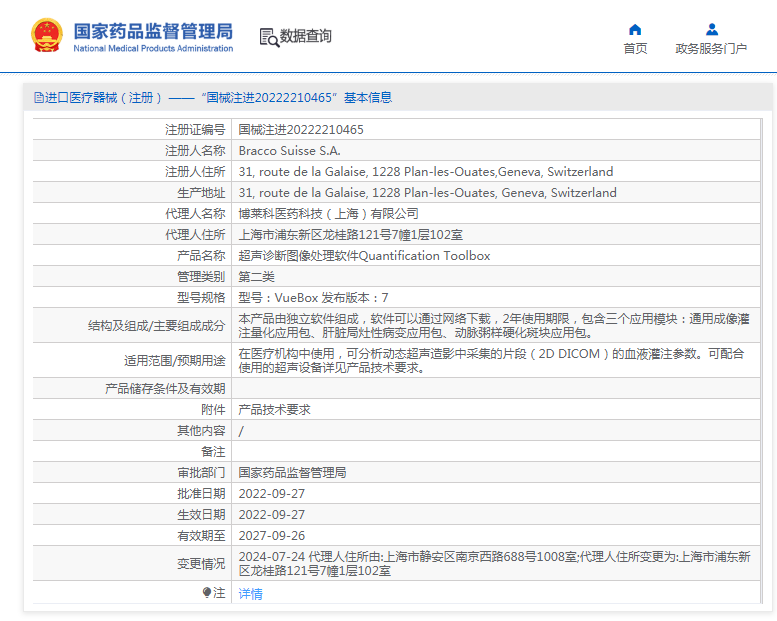Click 上海市浦东新区龙桂路121号7幢1层102室 in 代理人住所 row
The height and width of the screenshot is (621, 777).
click(350, 235)
